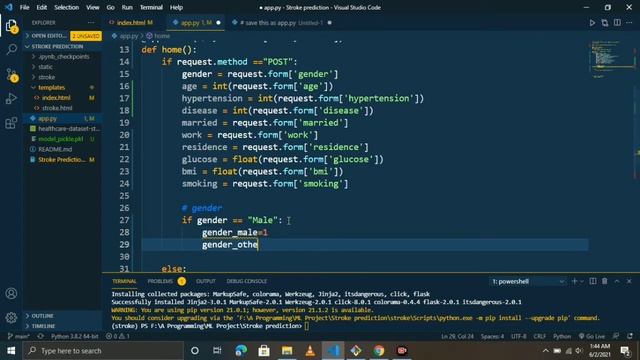The image size is (640, 360).
Task: Split the editor right
Action: click(617, 23)
